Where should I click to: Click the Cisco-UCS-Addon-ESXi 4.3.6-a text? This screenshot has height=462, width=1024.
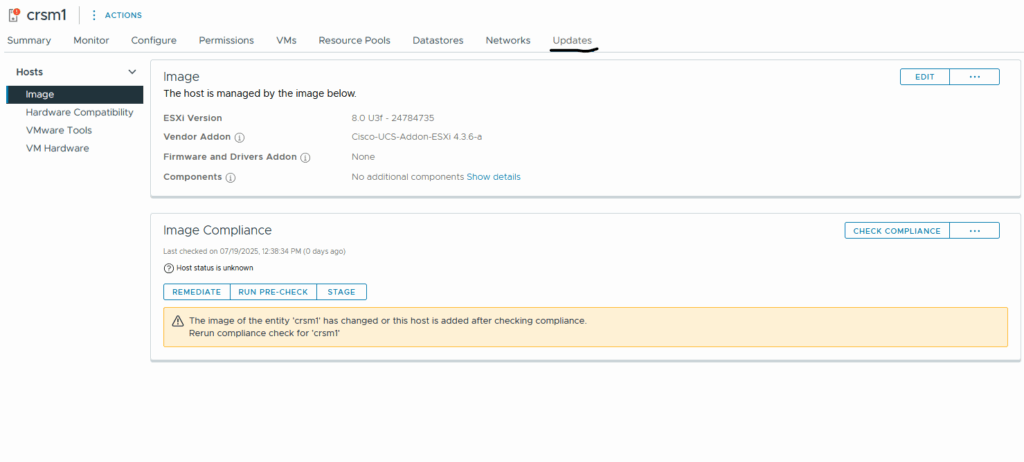click(417, 137)
